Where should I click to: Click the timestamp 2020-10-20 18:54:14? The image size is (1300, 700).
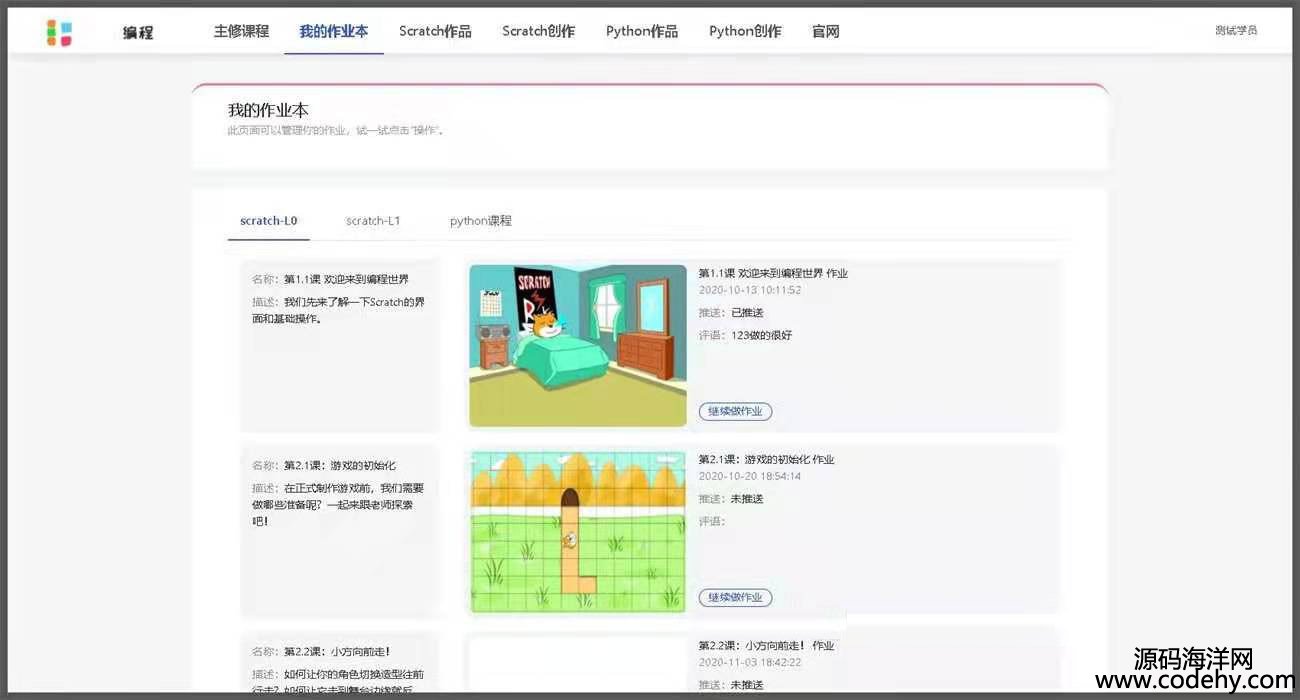(x=750, y=476)
